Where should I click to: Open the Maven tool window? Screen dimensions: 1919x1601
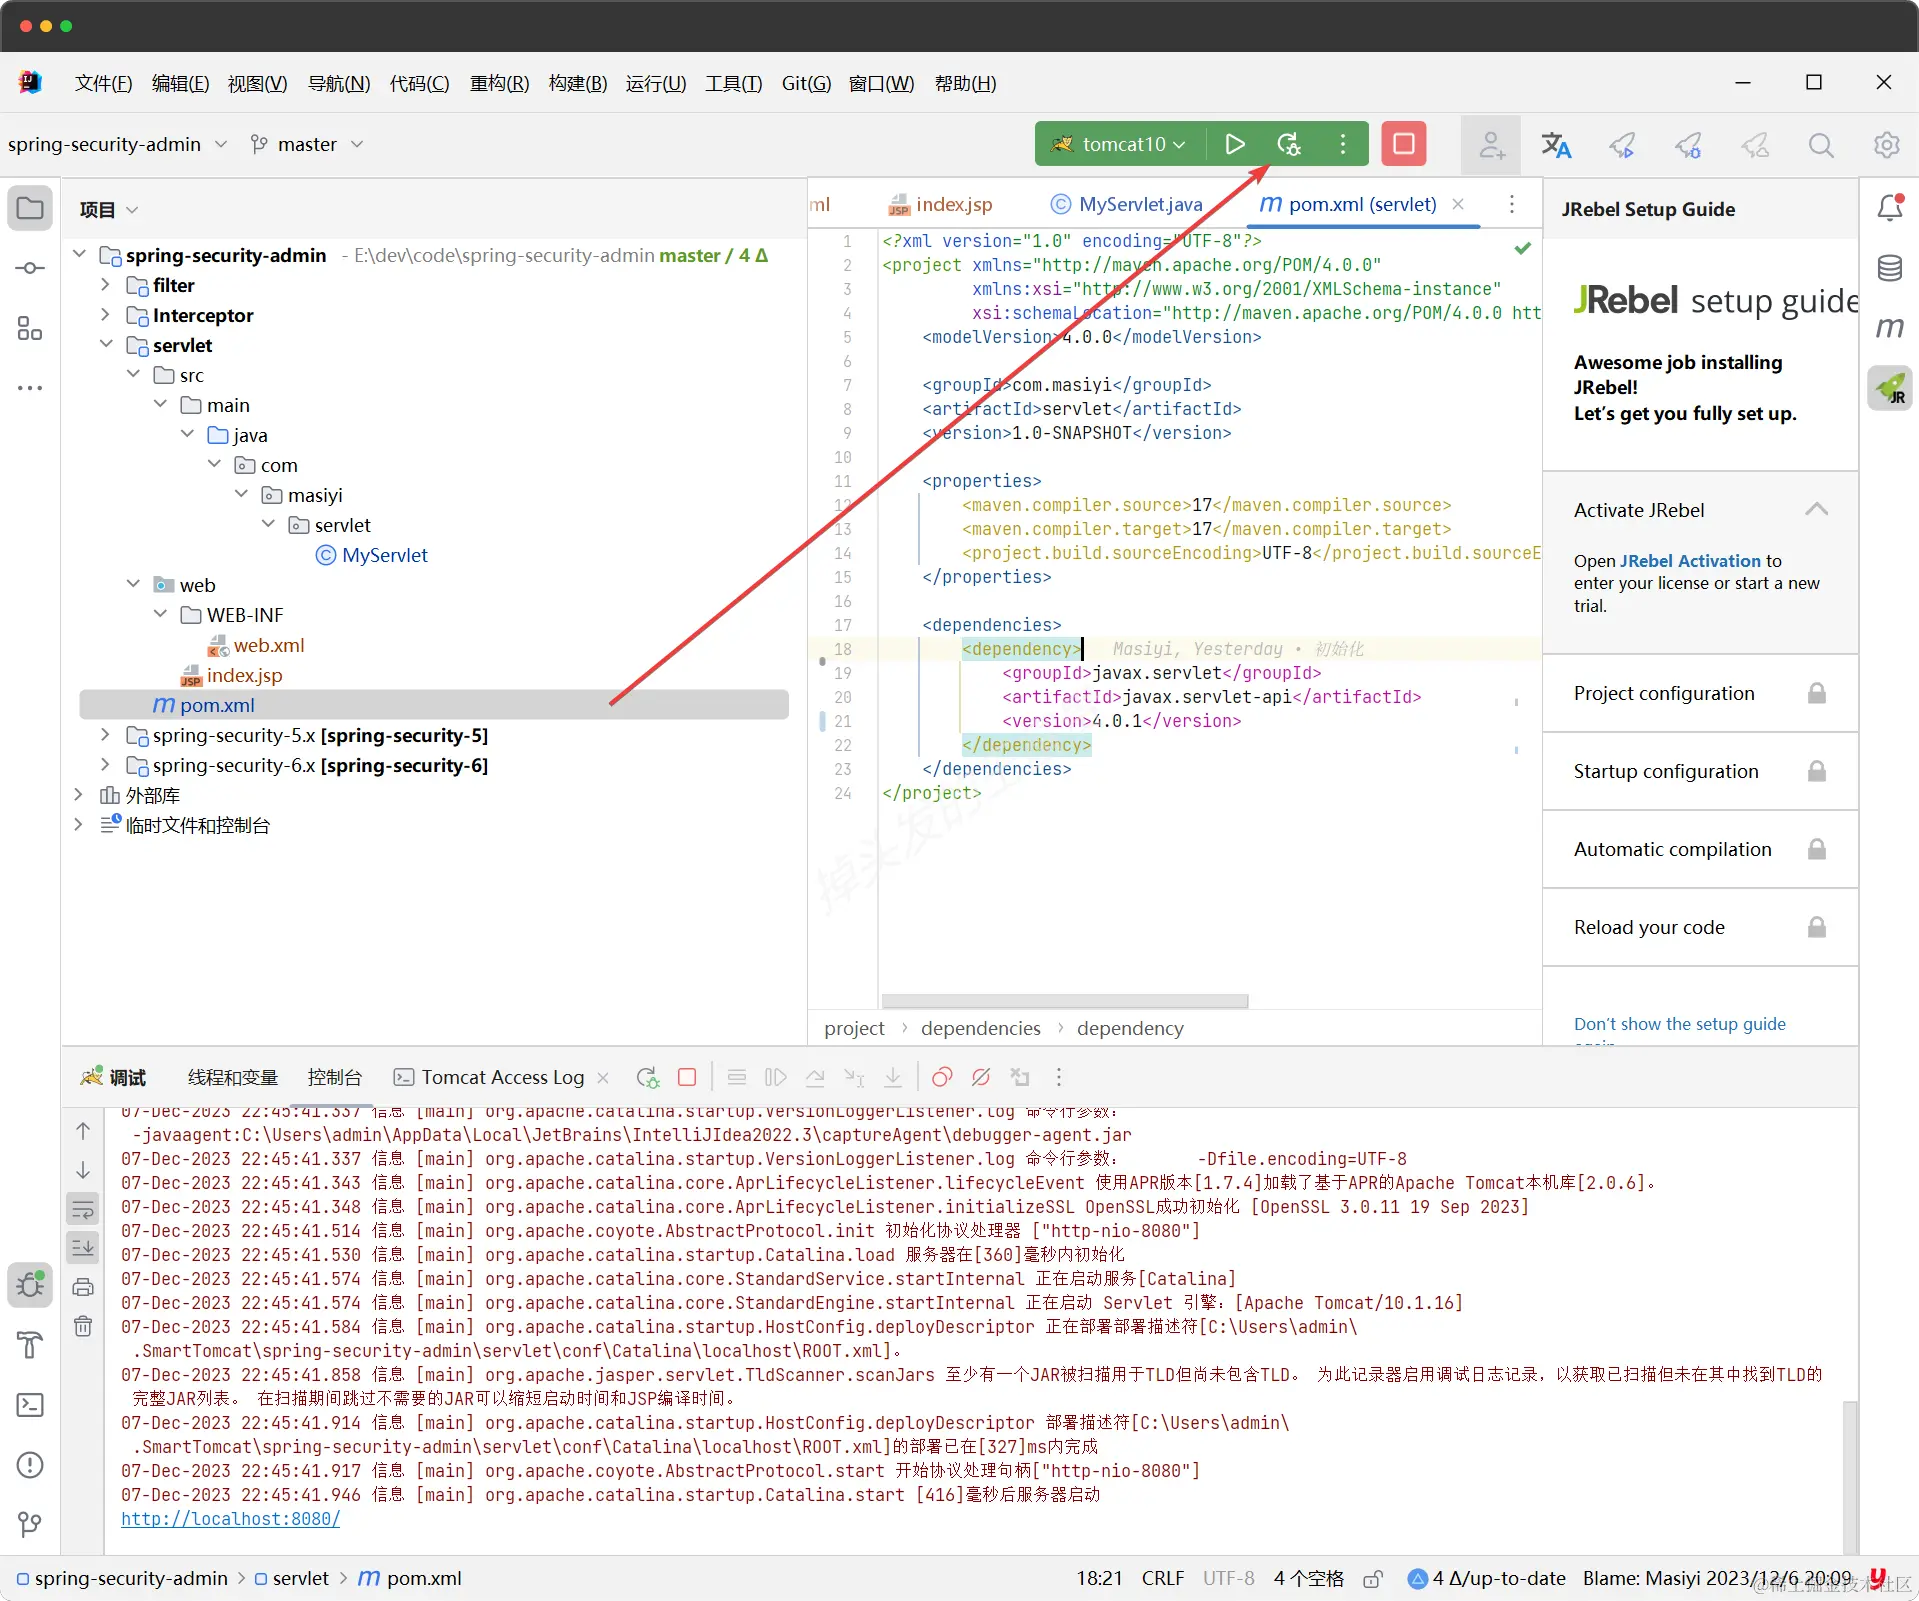(x=1889, y=328)
